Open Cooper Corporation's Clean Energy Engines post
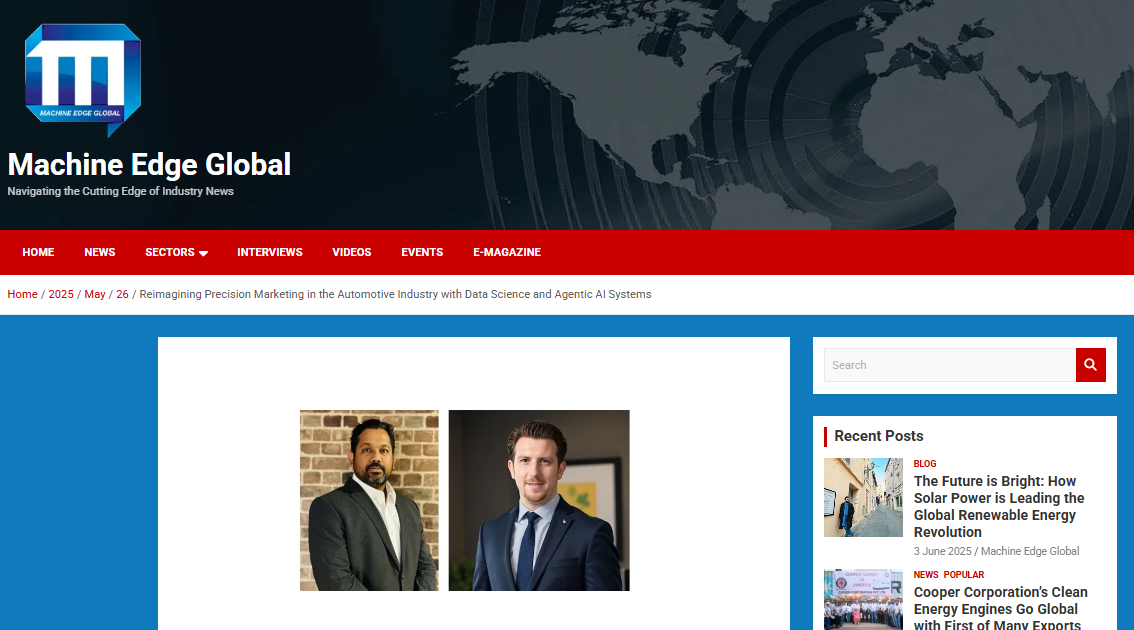This screenshot has height=630, width=1134. [x=1001, y=608]
